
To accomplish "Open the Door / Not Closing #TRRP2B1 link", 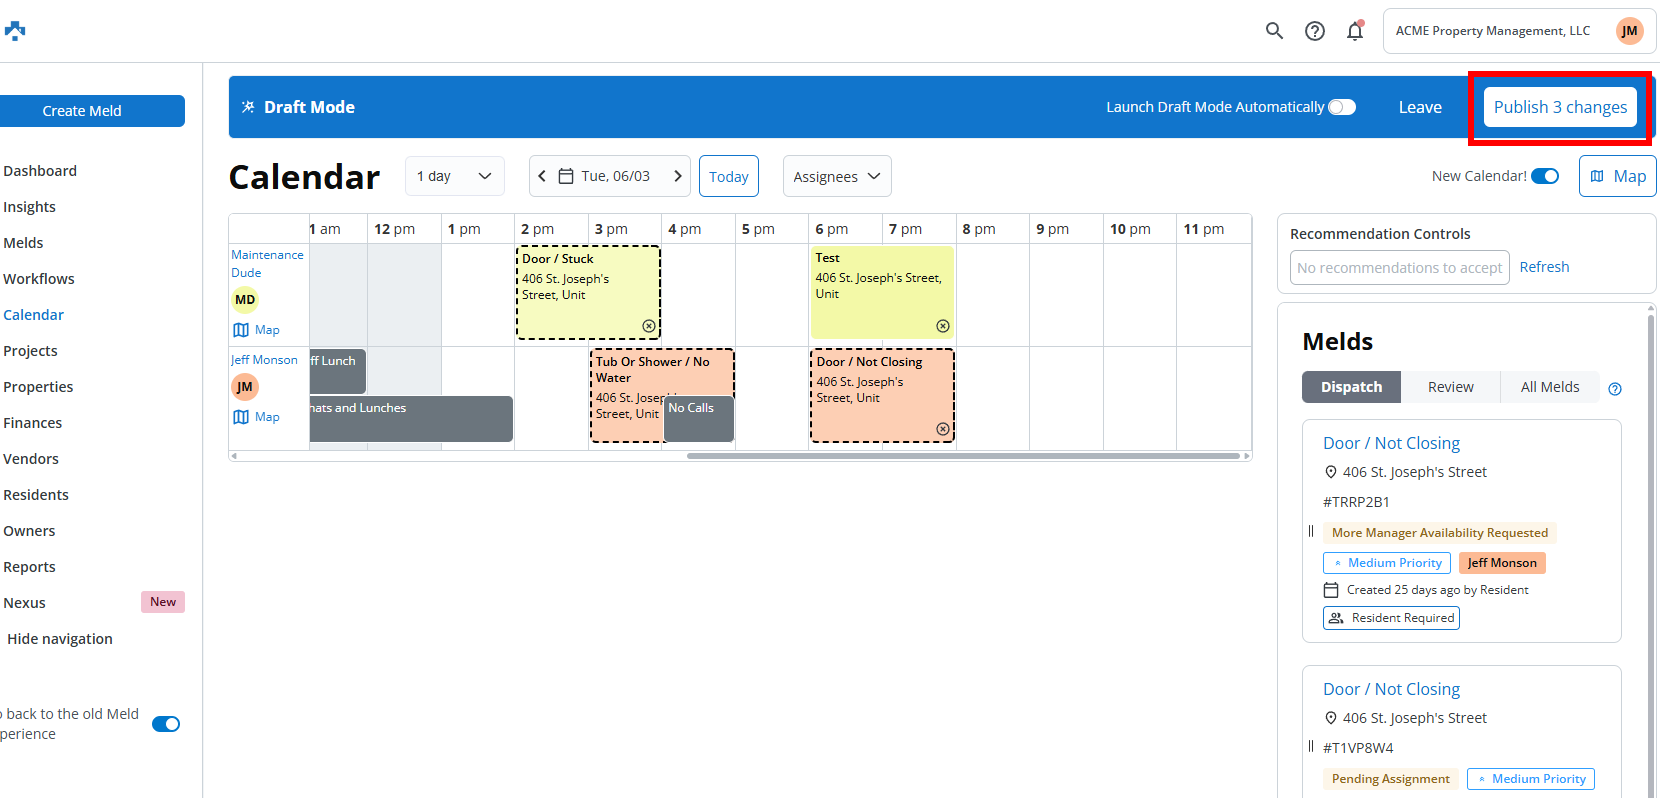I will tap(1391, 443).
